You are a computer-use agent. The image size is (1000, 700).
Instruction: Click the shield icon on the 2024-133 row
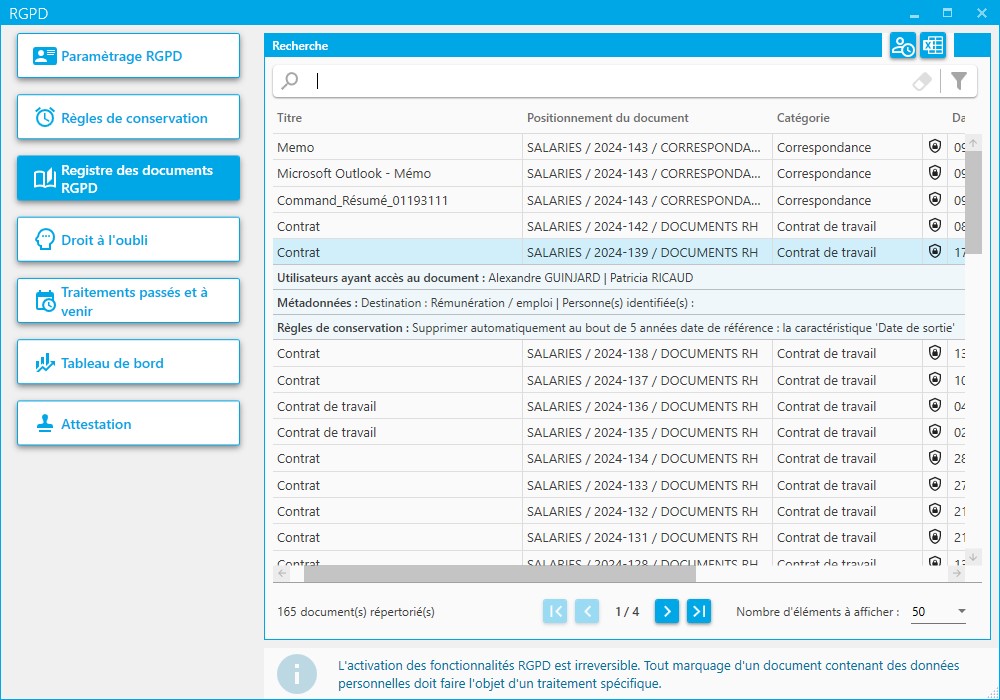(x=935, y=485)
